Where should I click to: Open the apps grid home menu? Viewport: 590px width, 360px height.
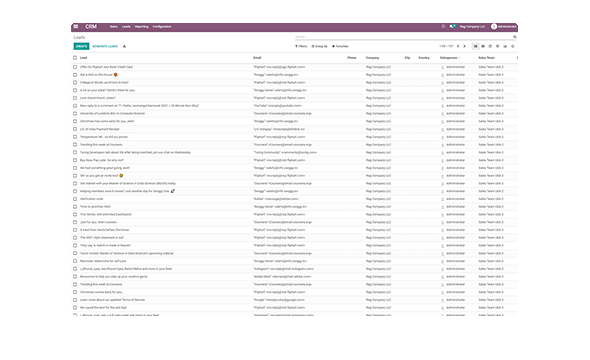click(76, 27)
